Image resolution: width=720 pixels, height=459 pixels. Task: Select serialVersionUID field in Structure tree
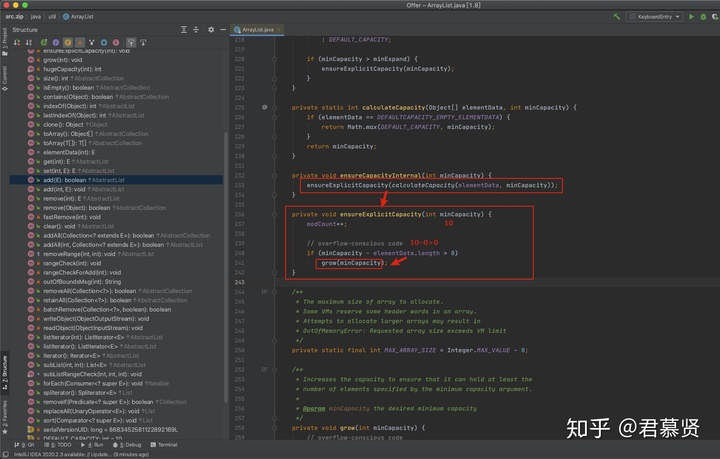(110, 430)
